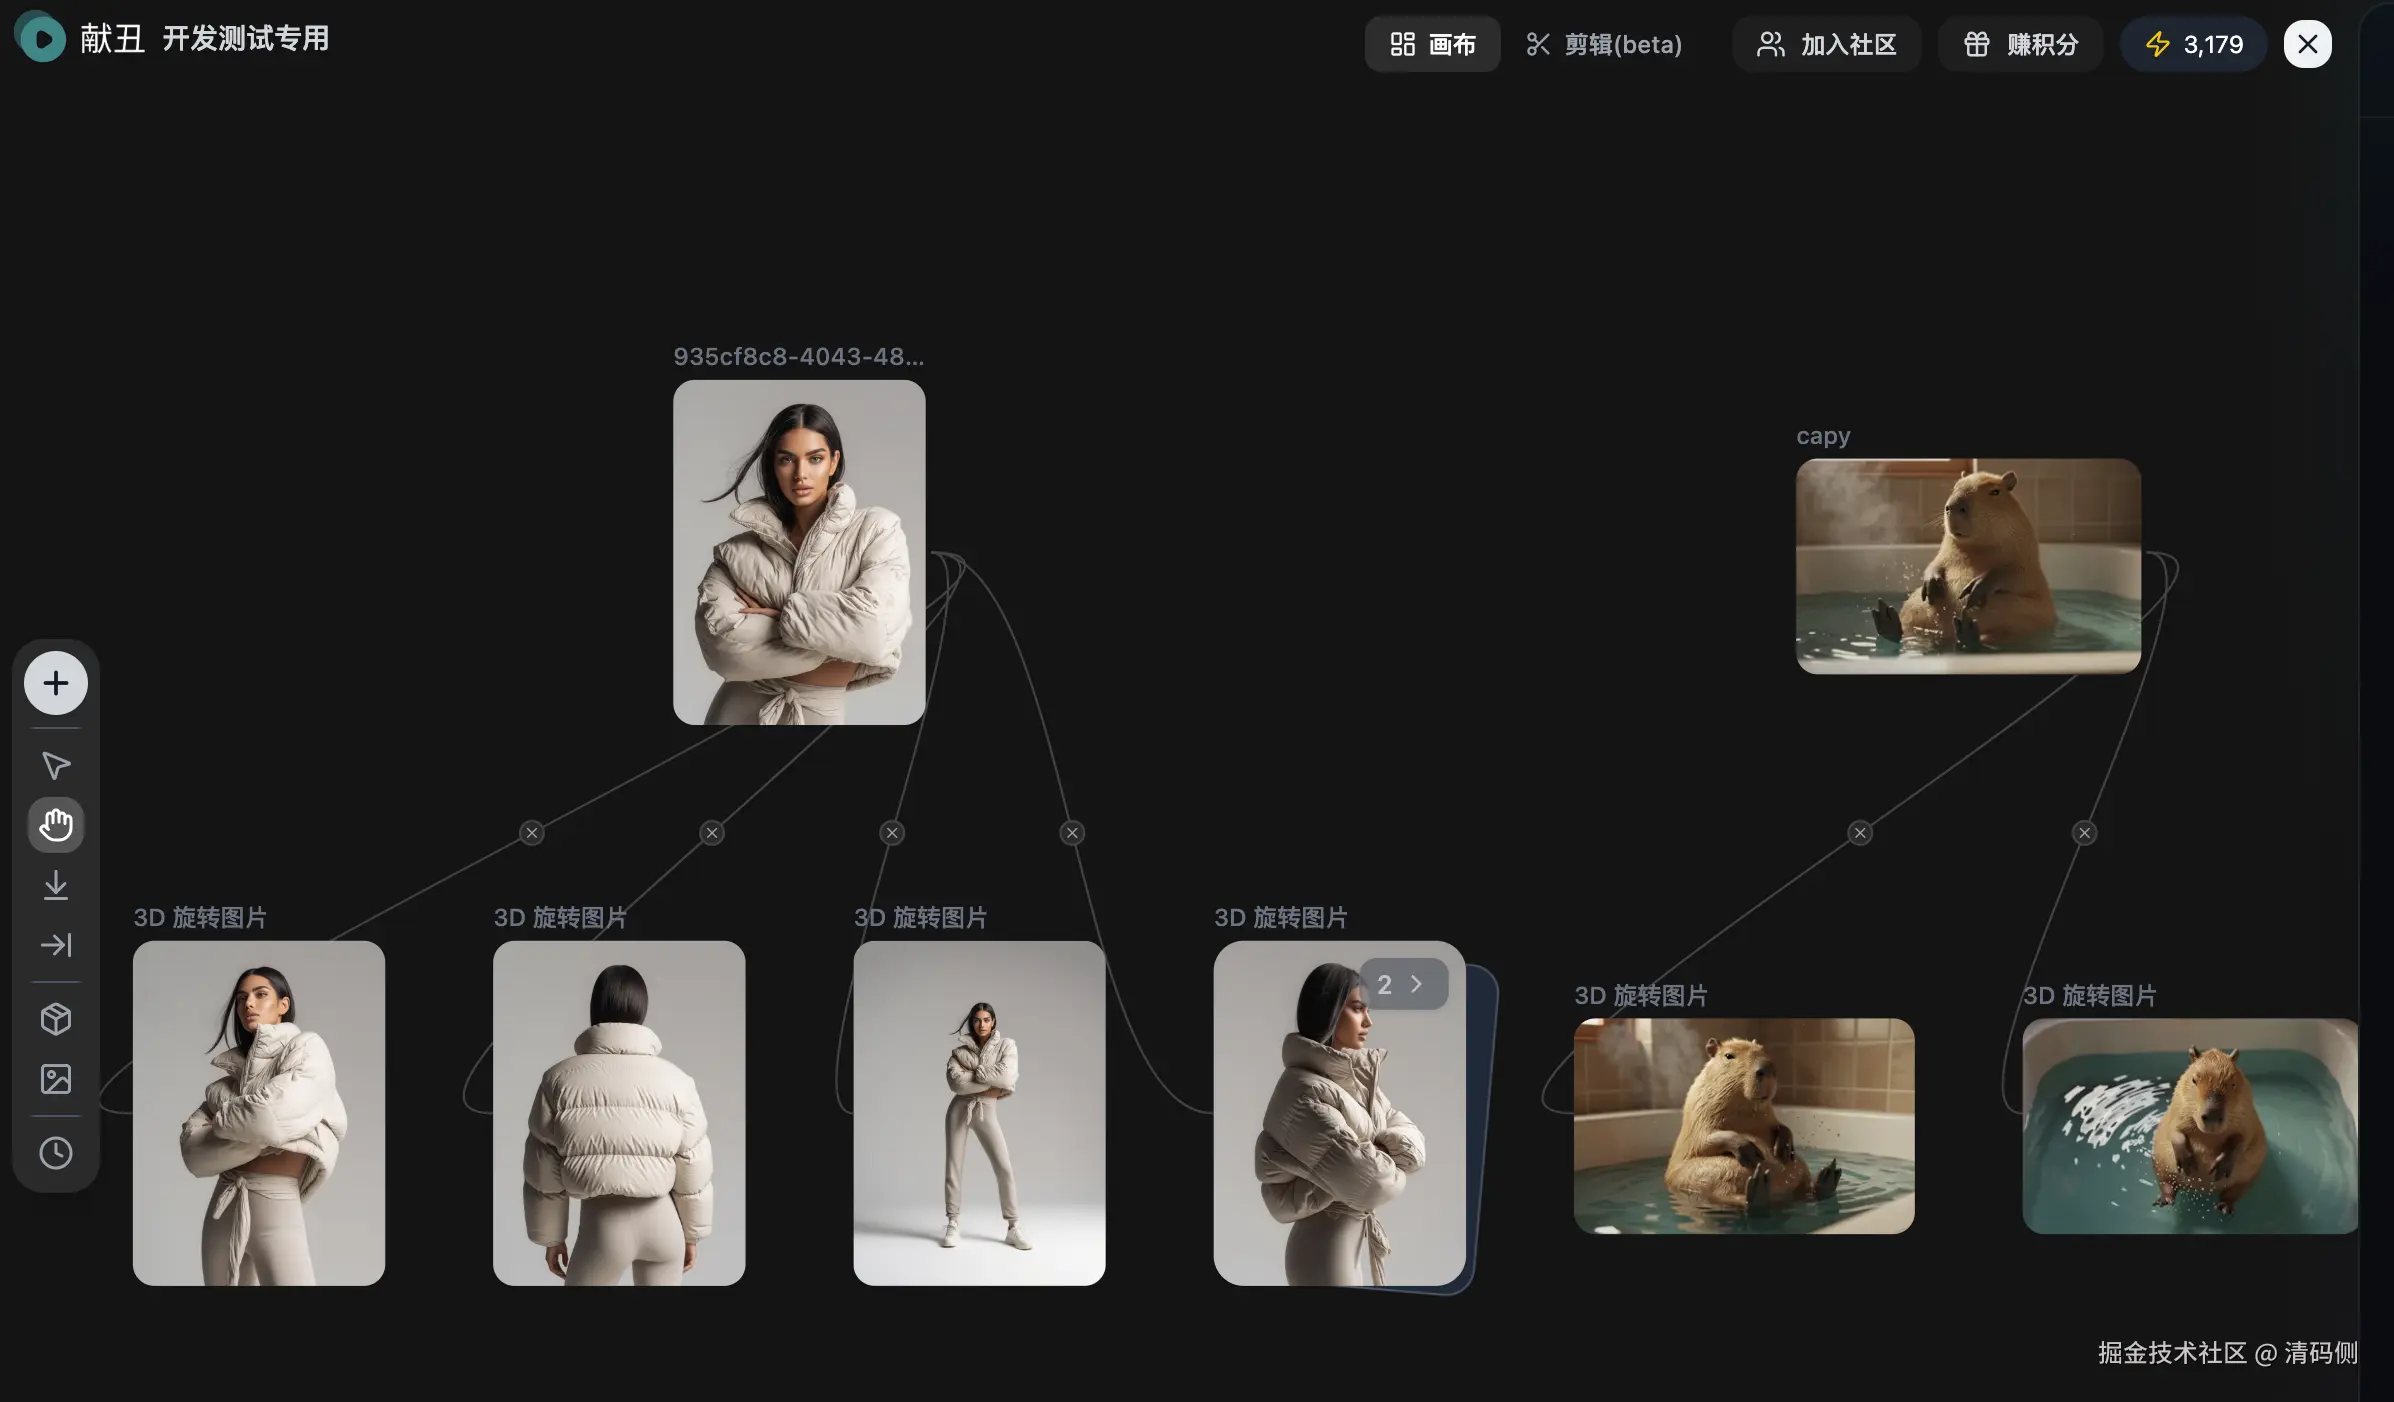
Task: Delete the rightmost capy connection line
Action: 2084,833
